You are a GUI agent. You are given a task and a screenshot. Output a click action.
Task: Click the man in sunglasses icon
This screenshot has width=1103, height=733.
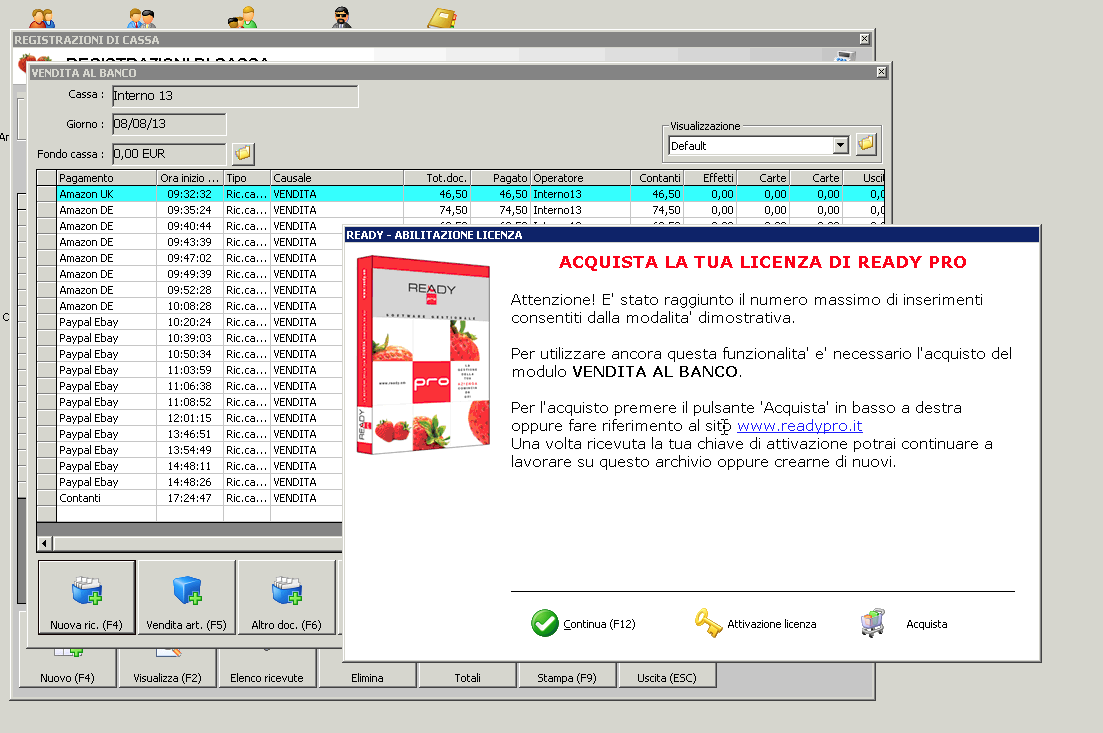click(342, 17)
